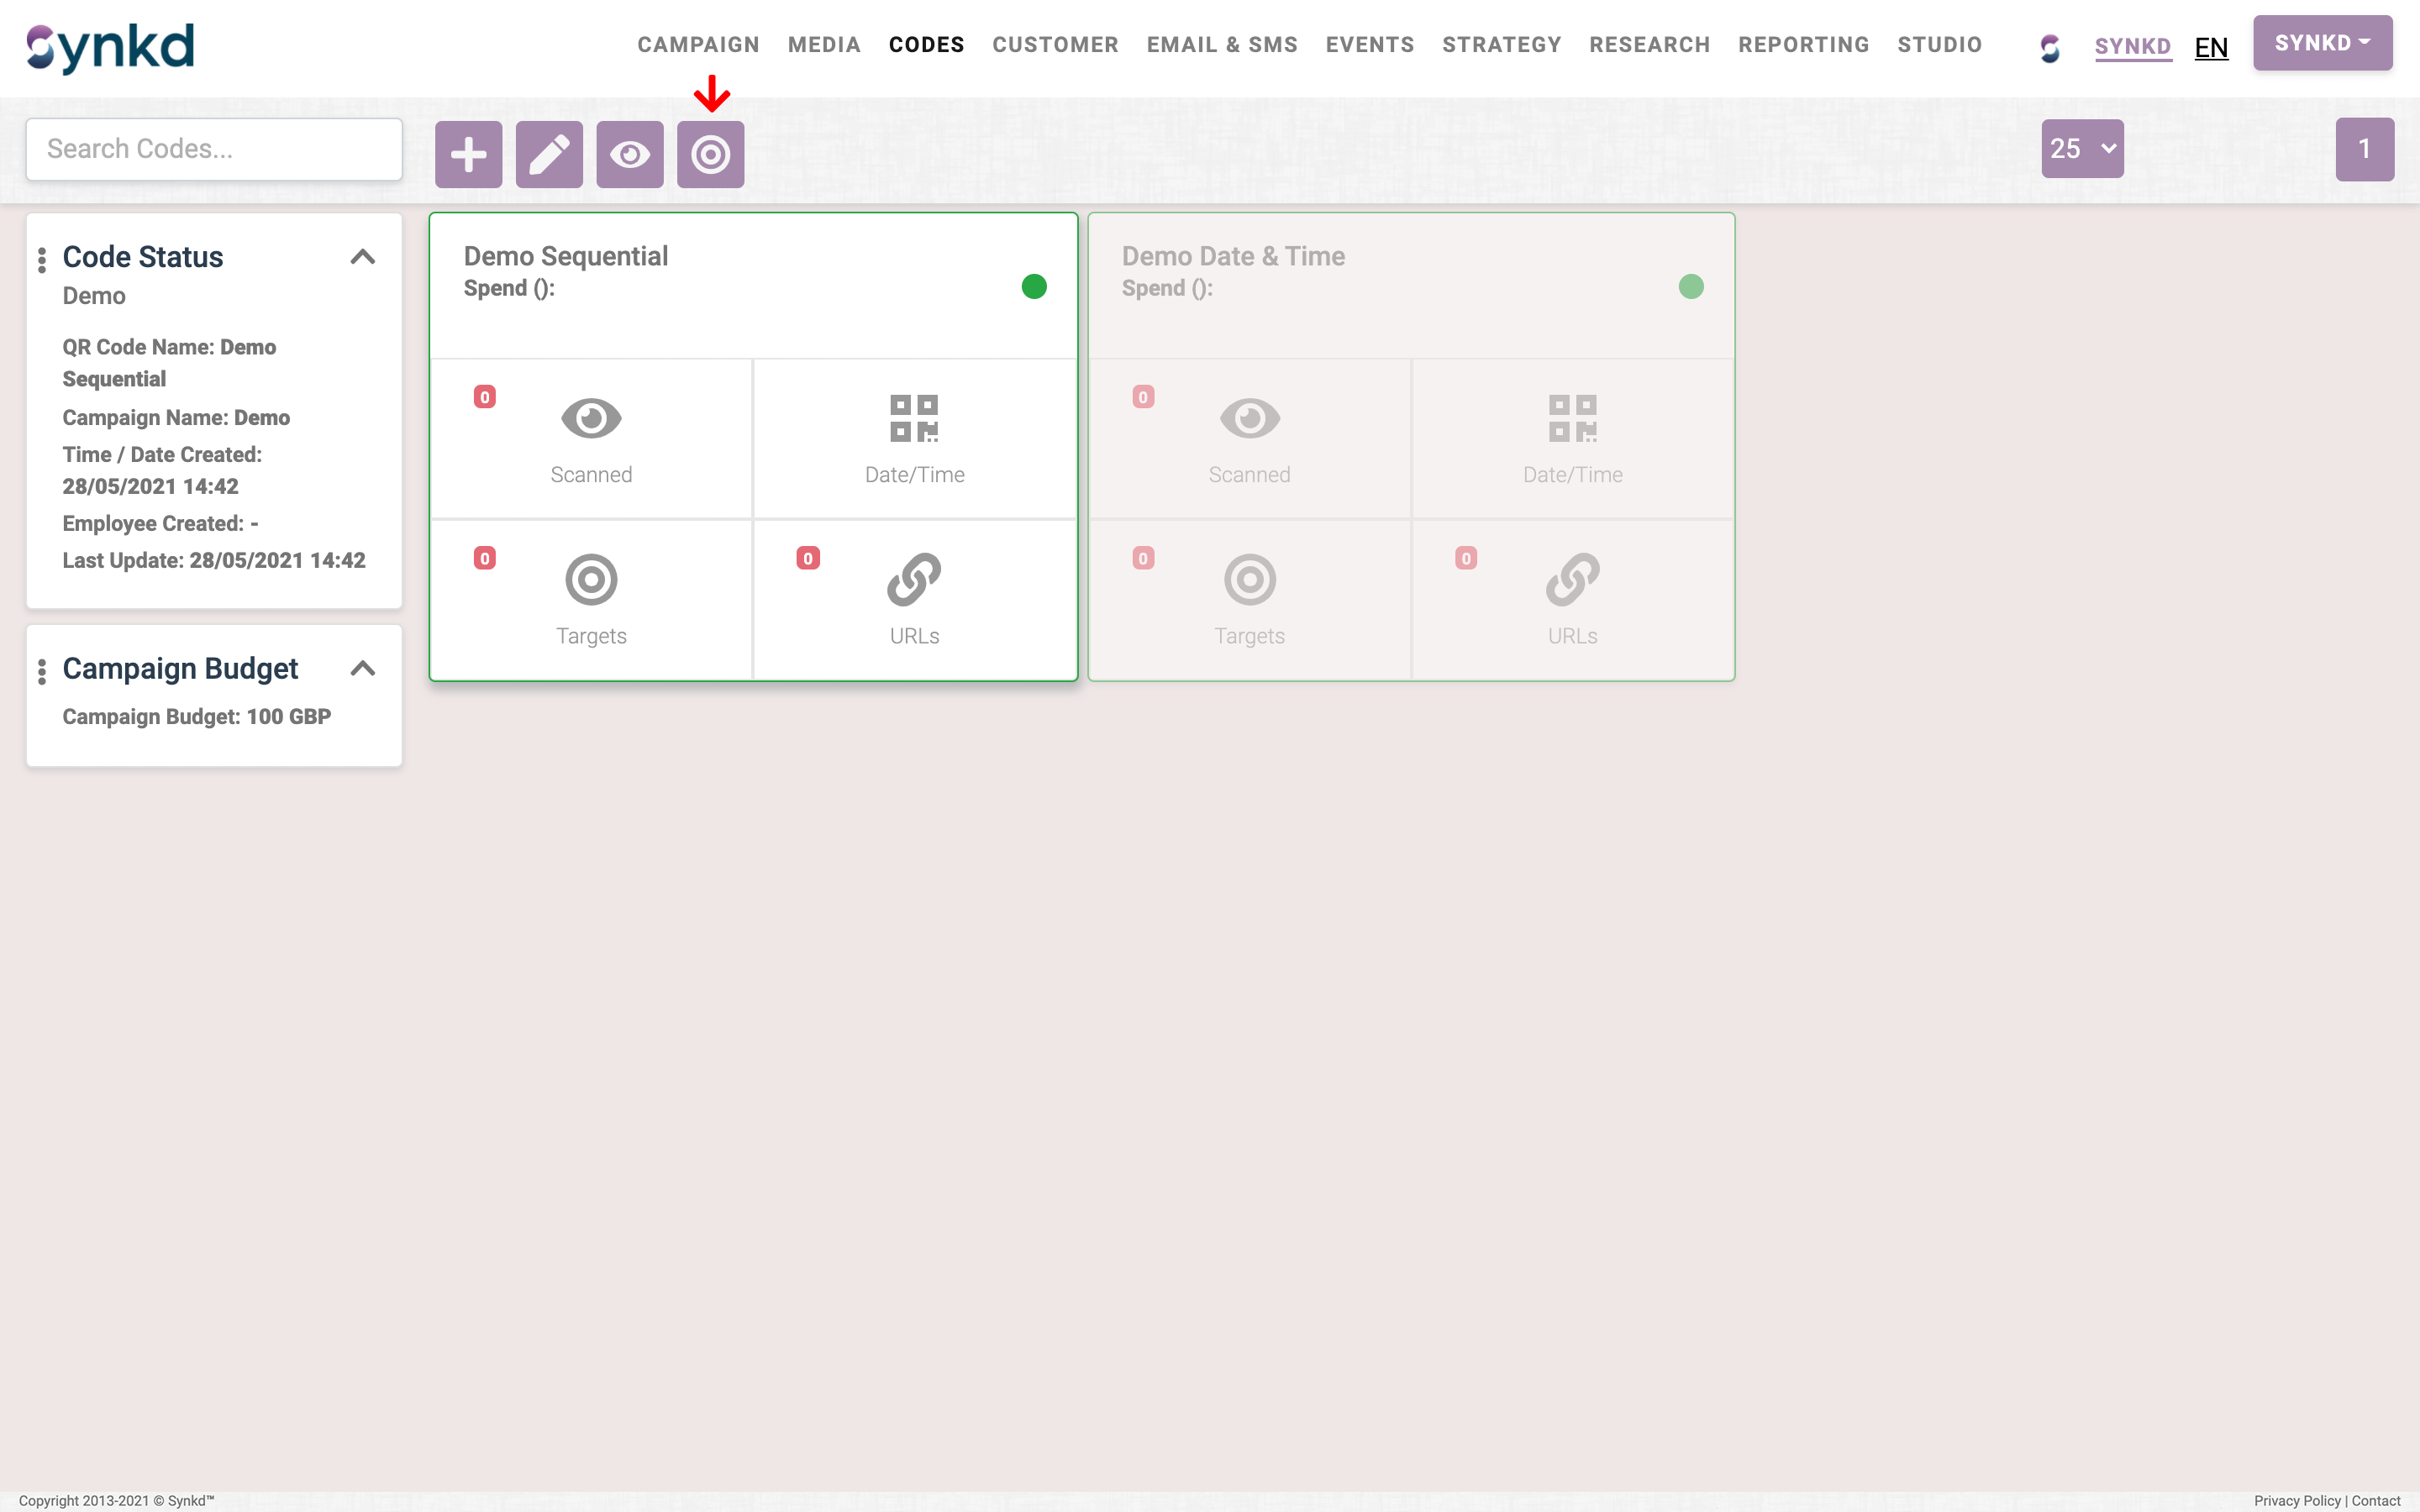Go to the CAMPAIGN menu
Viewport: 2420px width, 1512px height.
(x=698, y=45)
